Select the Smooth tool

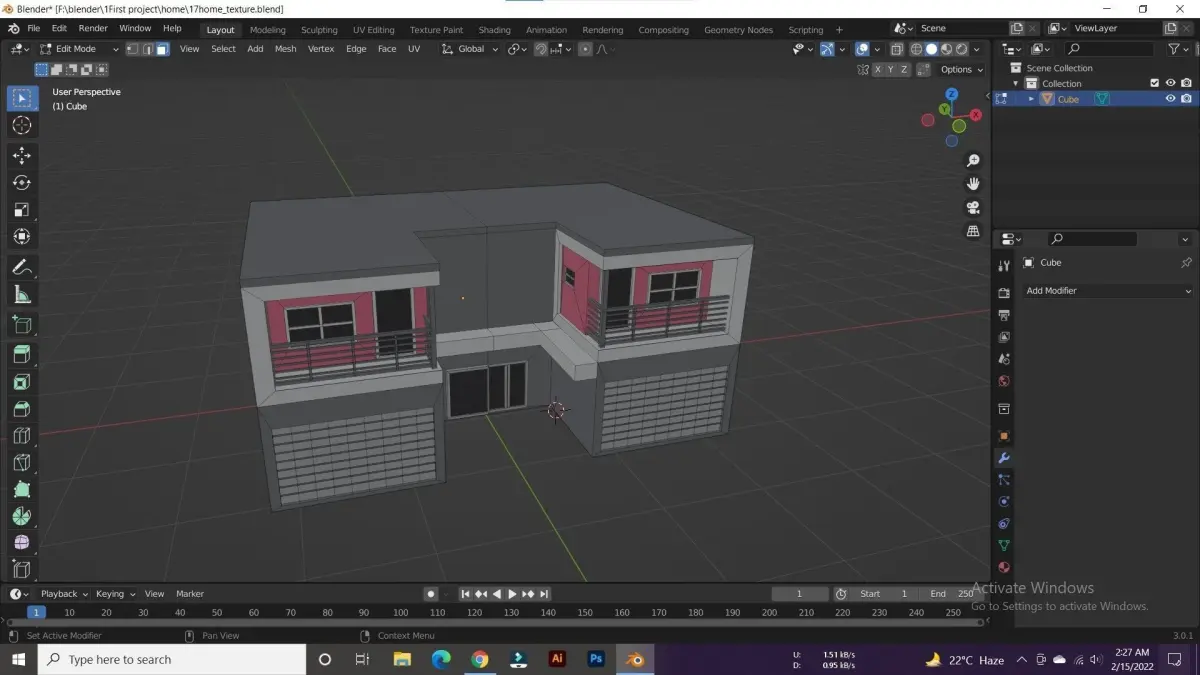(x=22, y=543)
